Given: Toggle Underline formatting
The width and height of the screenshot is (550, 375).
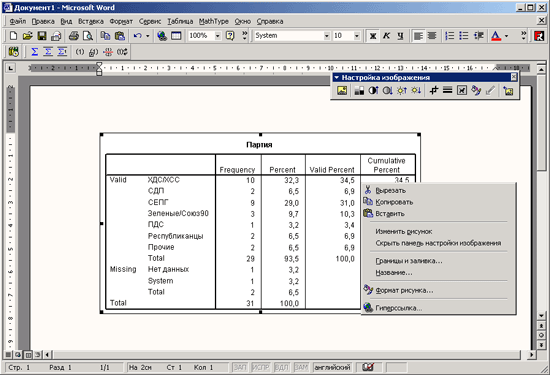Looking at the screenshot, I should (x=400, y=36).
